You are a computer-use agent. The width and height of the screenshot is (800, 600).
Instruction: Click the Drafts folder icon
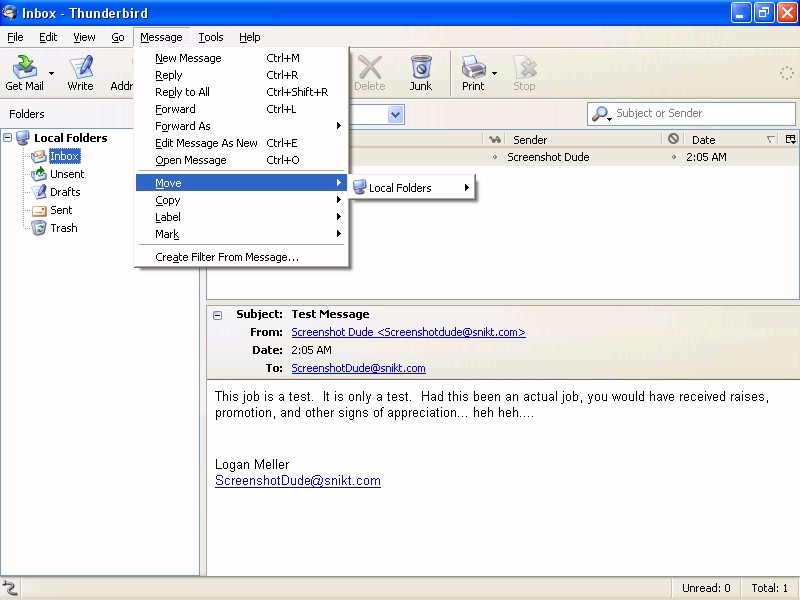(39, 192)
